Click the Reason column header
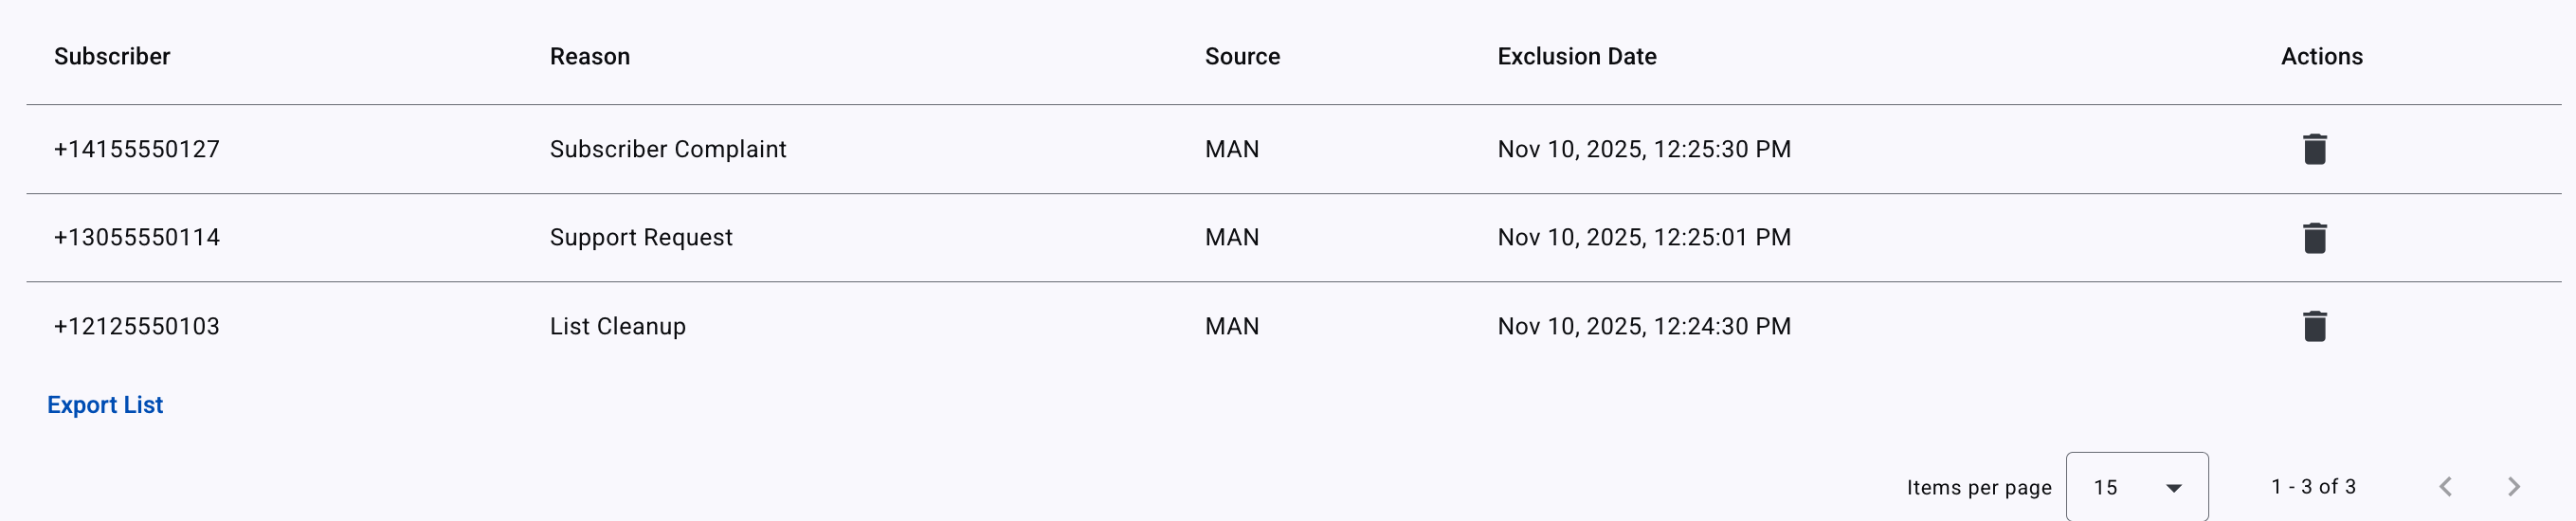Viewport: 2576px width, 521px height. 590,57
